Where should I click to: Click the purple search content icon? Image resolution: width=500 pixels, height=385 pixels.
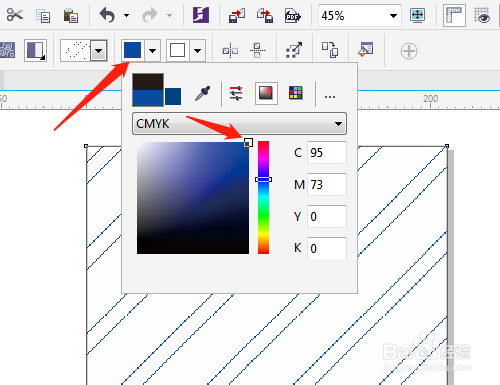pos(201,15)
